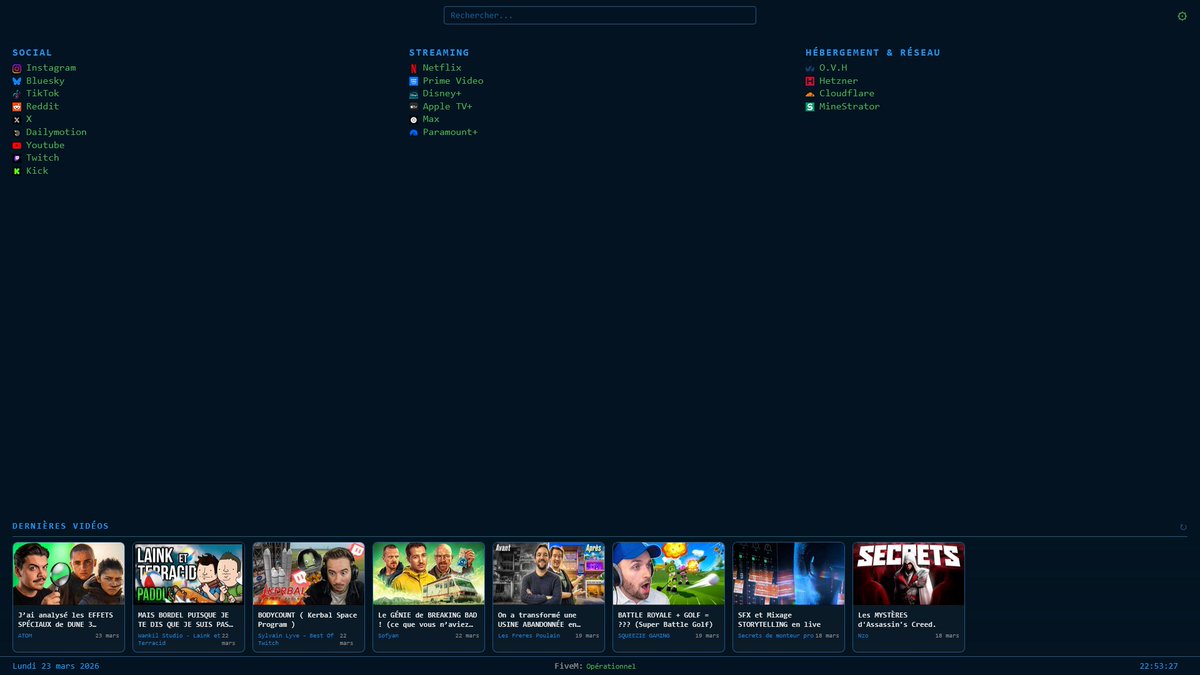Click the X logo icon
This screenshot has height=675, width=1200.
click(x=16, y=120)
